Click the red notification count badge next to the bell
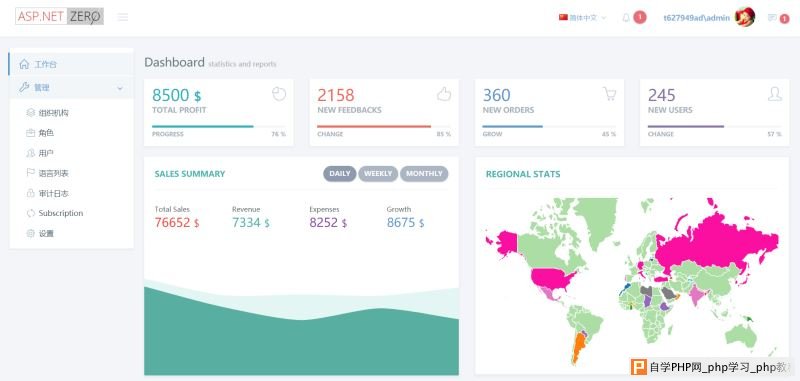Screen dimensions: 800x381 click(640, 17)
